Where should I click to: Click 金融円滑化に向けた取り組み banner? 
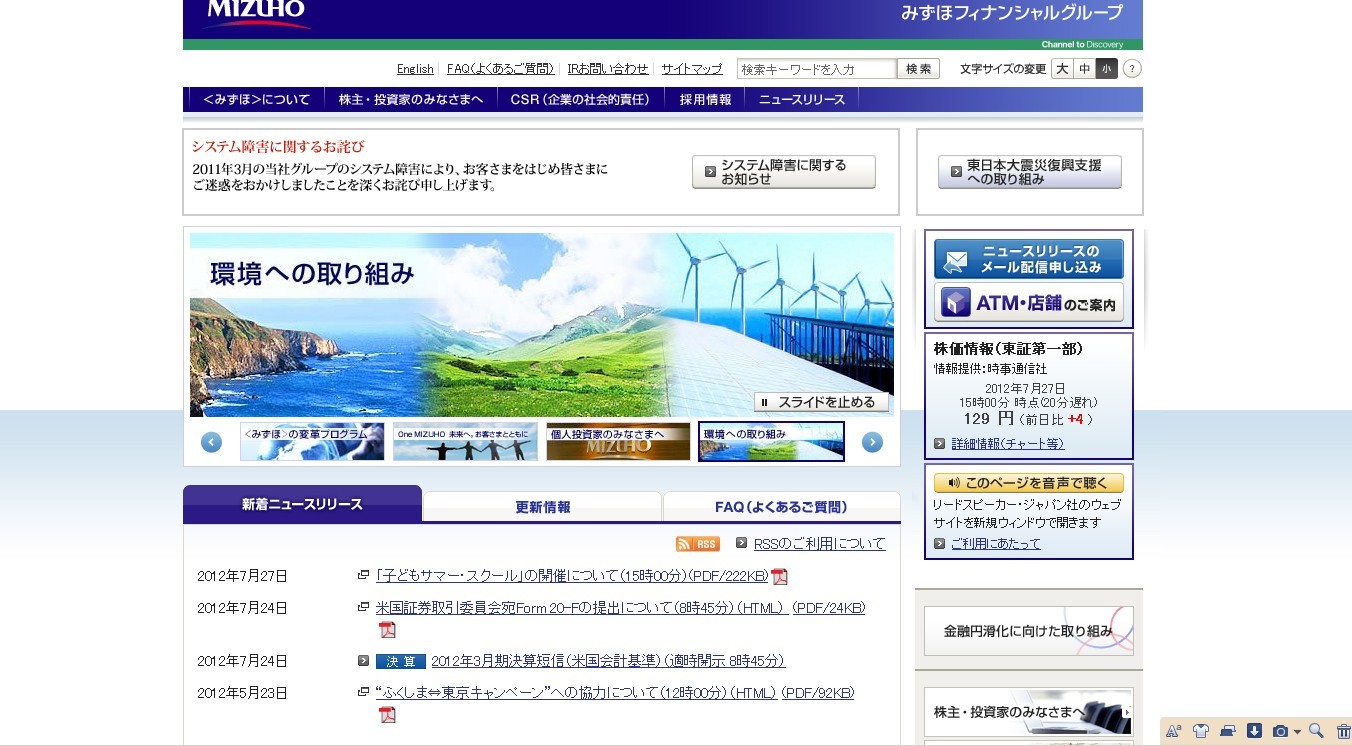point(1029,631)
